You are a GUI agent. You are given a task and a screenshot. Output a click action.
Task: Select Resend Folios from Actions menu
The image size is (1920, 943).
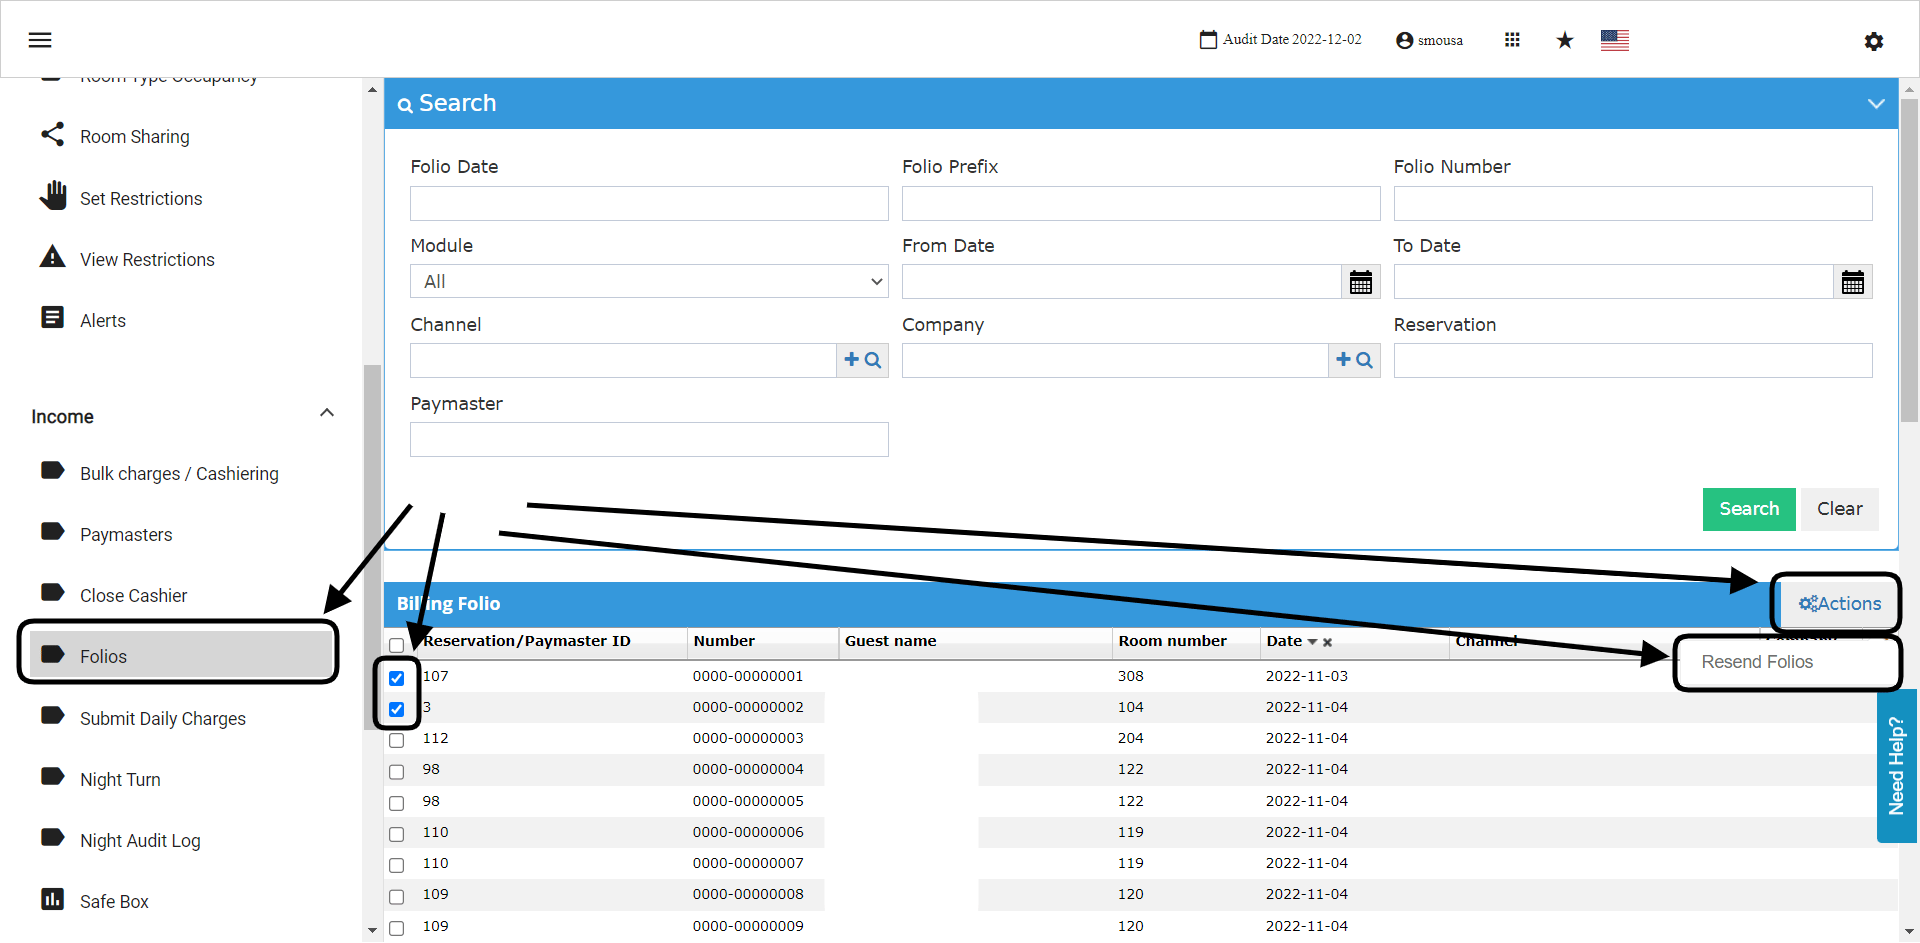click(x=1757, y=662)
